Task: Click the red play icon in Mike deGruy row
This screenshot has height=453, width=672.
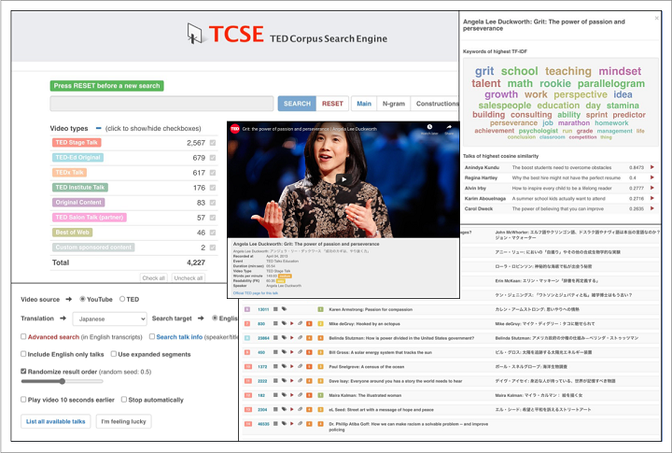Action: click(292, 324)
